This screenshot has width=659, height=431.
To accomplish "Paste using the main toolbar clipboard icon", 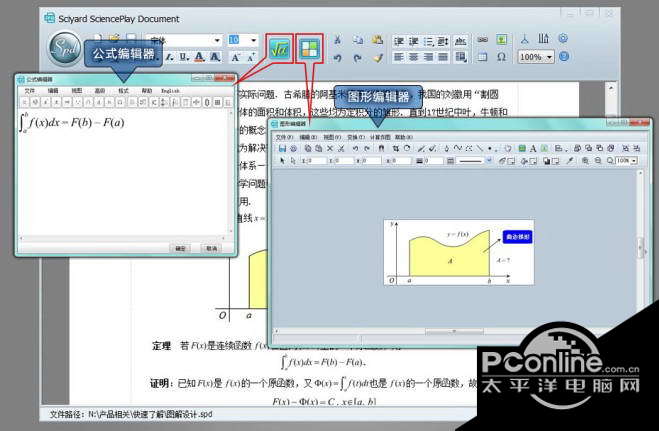I will (377, 40).
